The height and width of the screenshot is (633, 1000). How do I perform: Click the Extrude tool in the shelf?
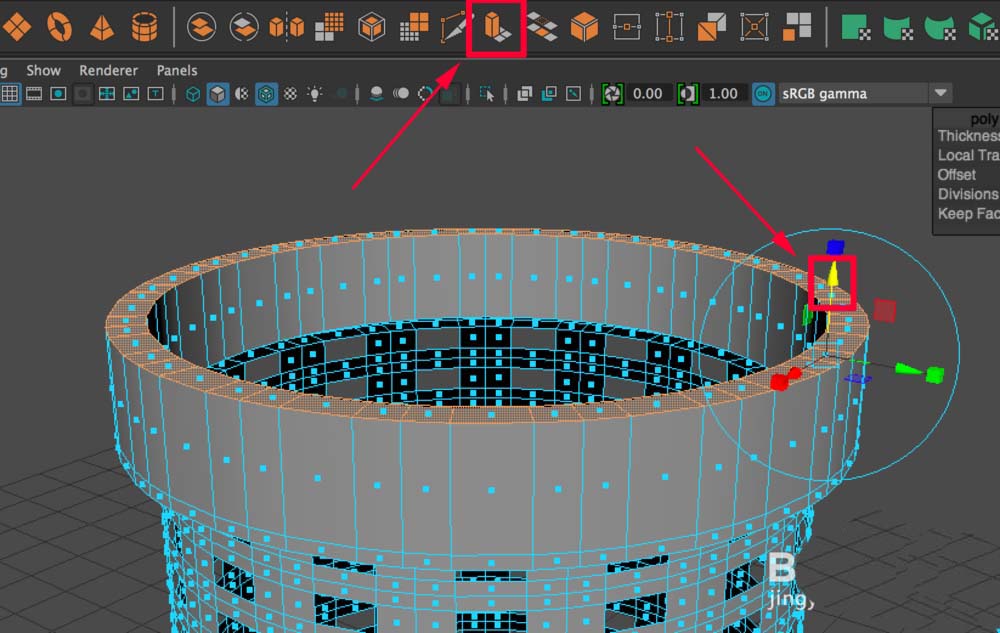tap(496, 27)
